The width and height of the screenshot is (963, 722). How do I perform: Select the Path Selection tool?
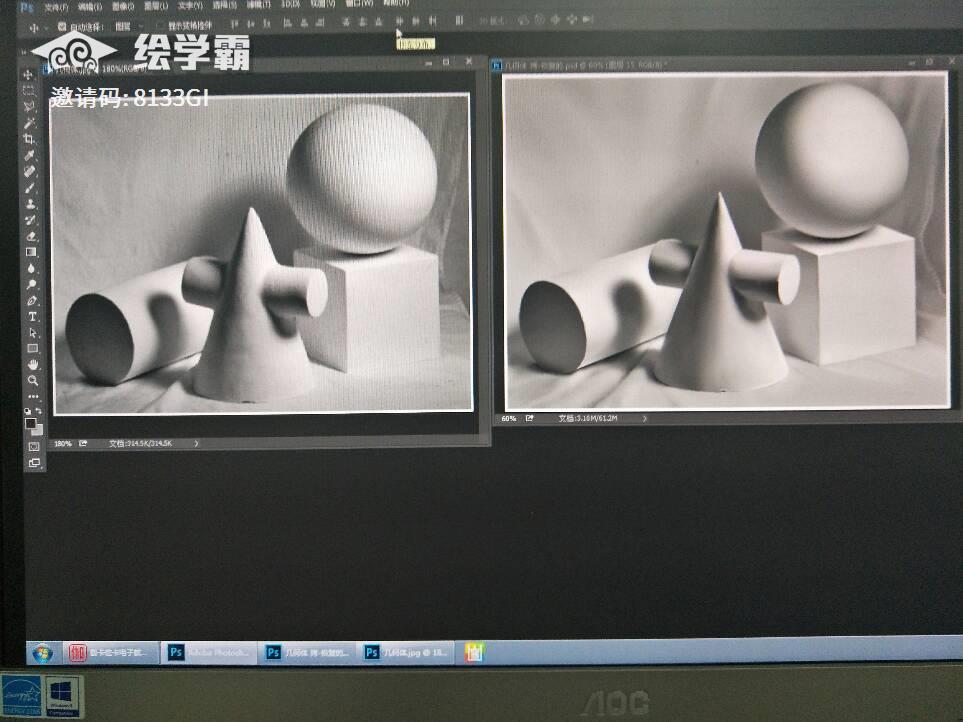(x=33, y=332)
